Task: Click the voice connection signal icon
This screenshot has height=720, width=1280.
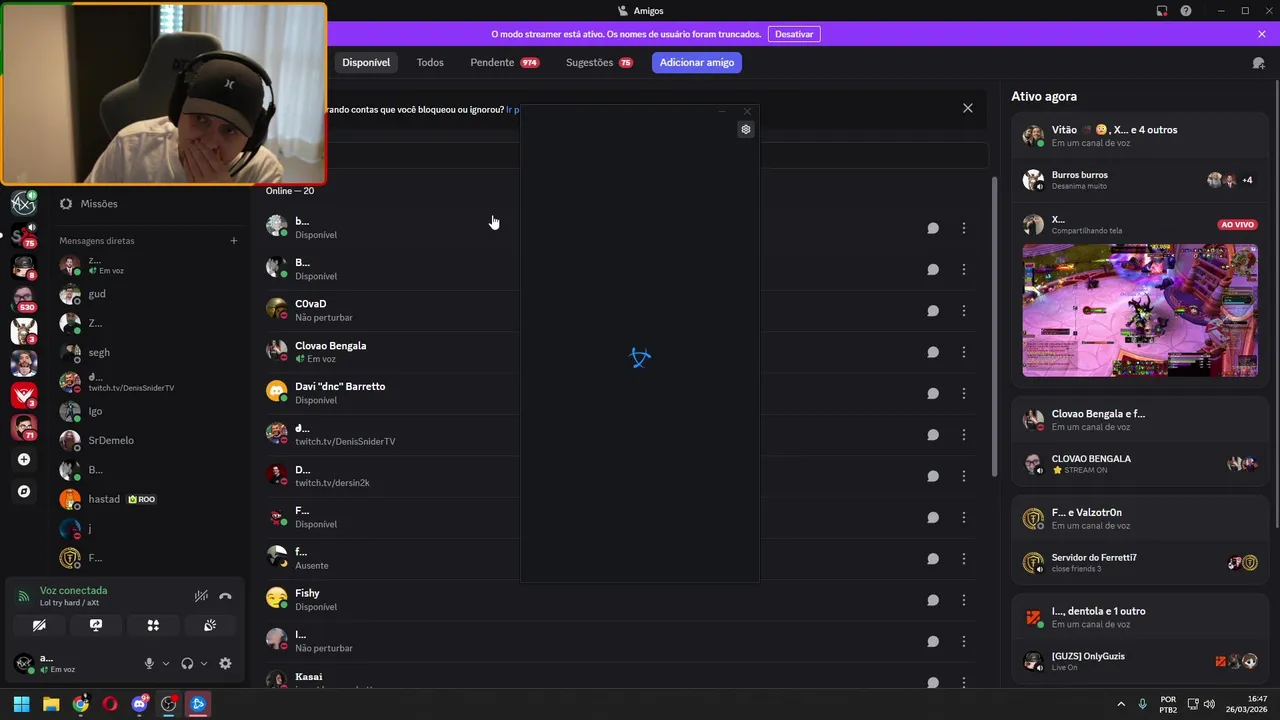Action: click(24, 596)
